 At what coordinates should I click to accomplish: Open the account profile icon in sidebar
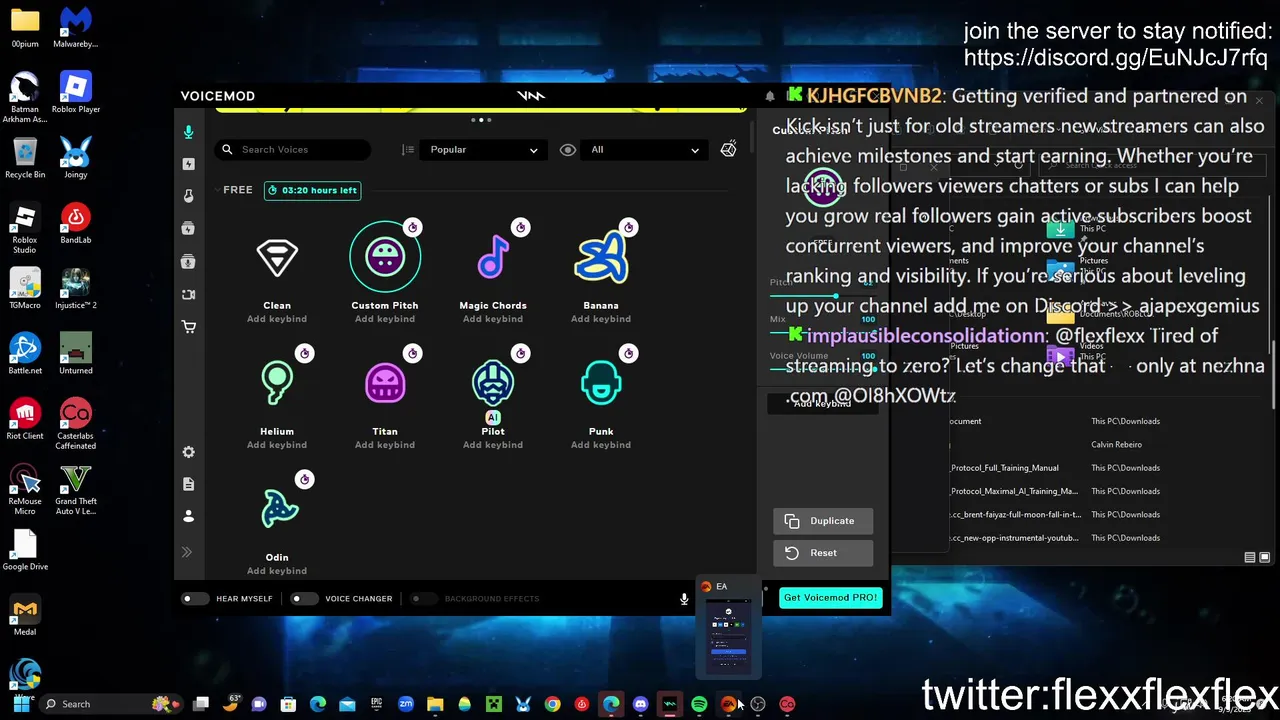coord(188,516)
